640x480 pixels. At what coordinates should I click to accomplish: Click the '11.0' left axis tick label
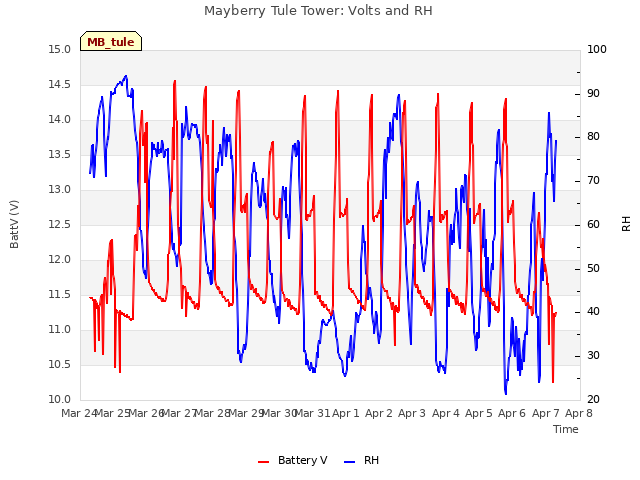click(60, 330)
